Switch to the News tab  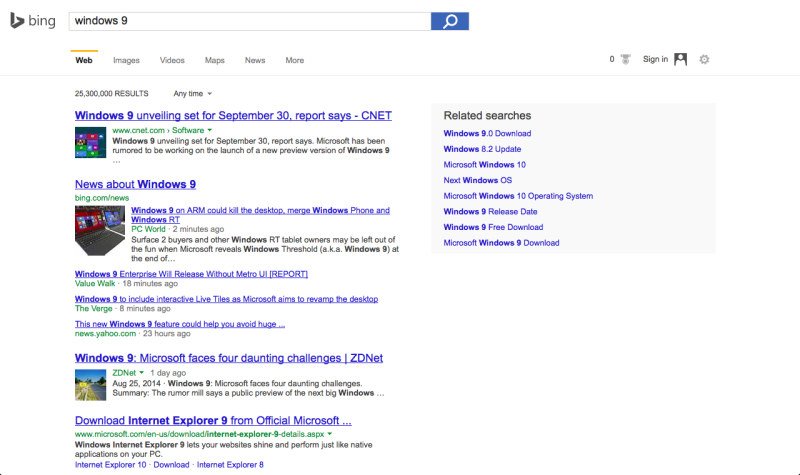(255, 60)
